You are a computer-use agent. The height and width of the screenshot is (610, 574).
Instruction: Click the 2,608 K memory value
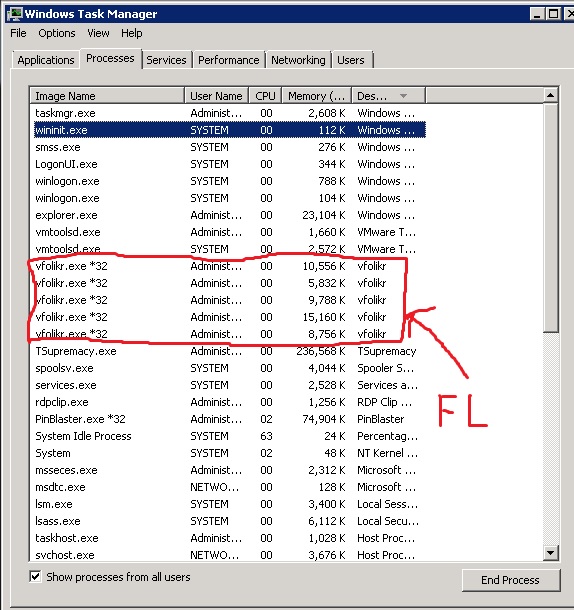326,113
